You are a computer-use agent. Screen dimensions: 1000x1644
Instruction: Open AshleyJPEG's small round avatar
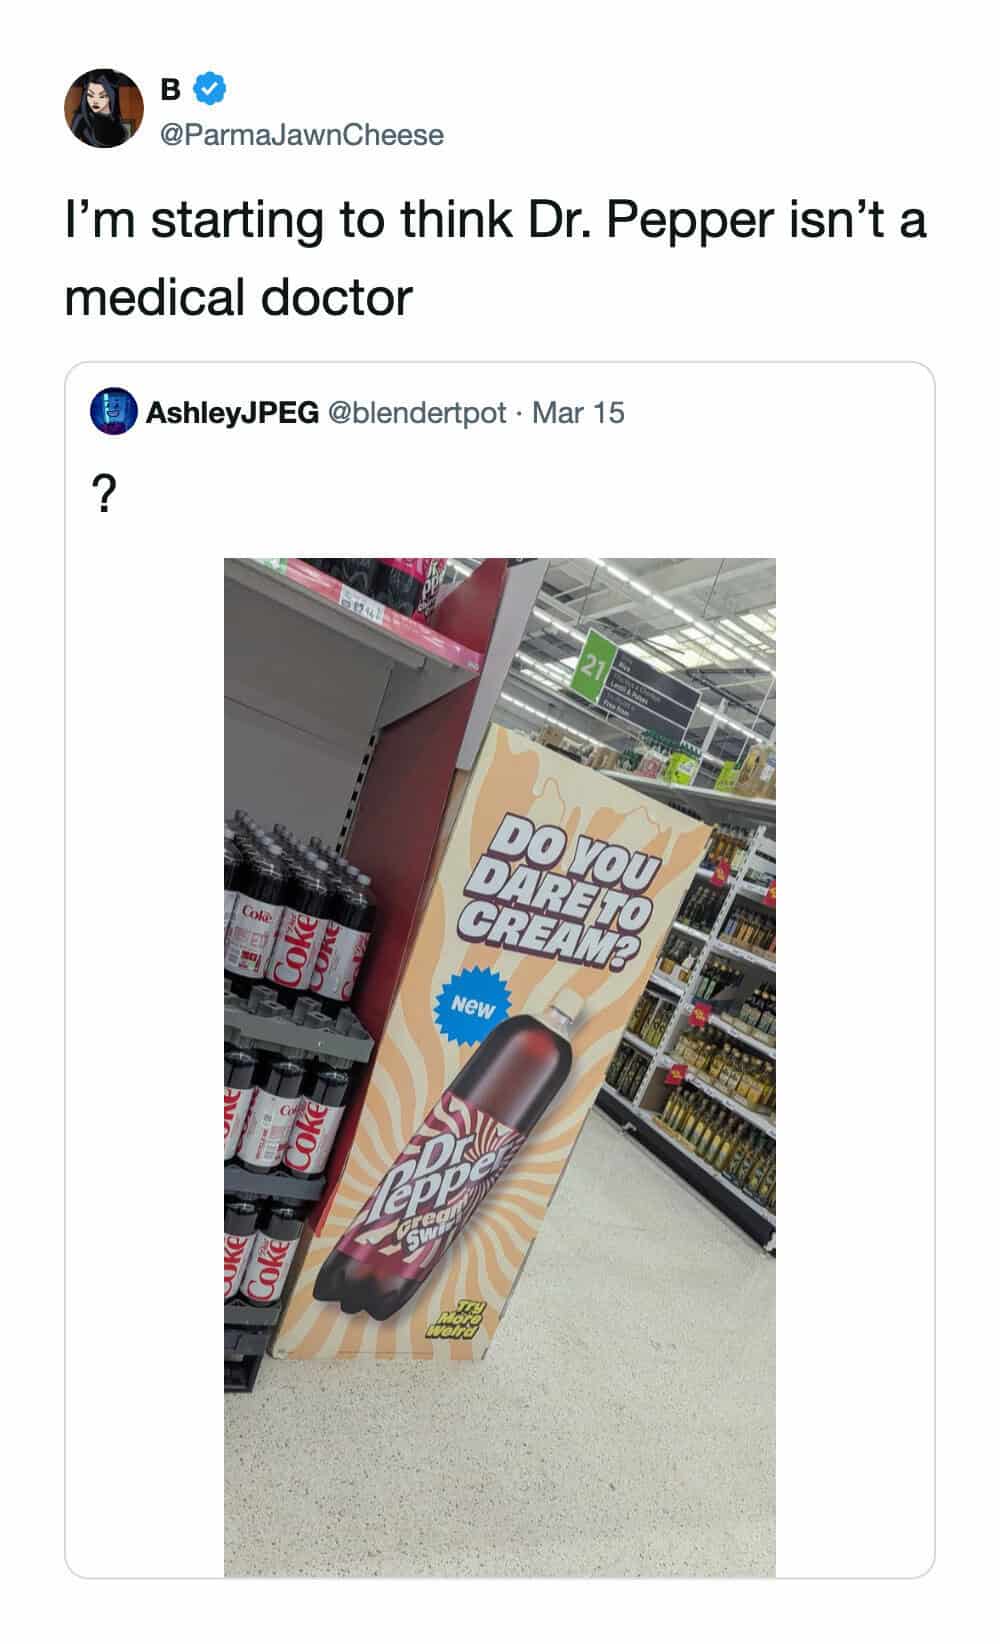[113, 412]
